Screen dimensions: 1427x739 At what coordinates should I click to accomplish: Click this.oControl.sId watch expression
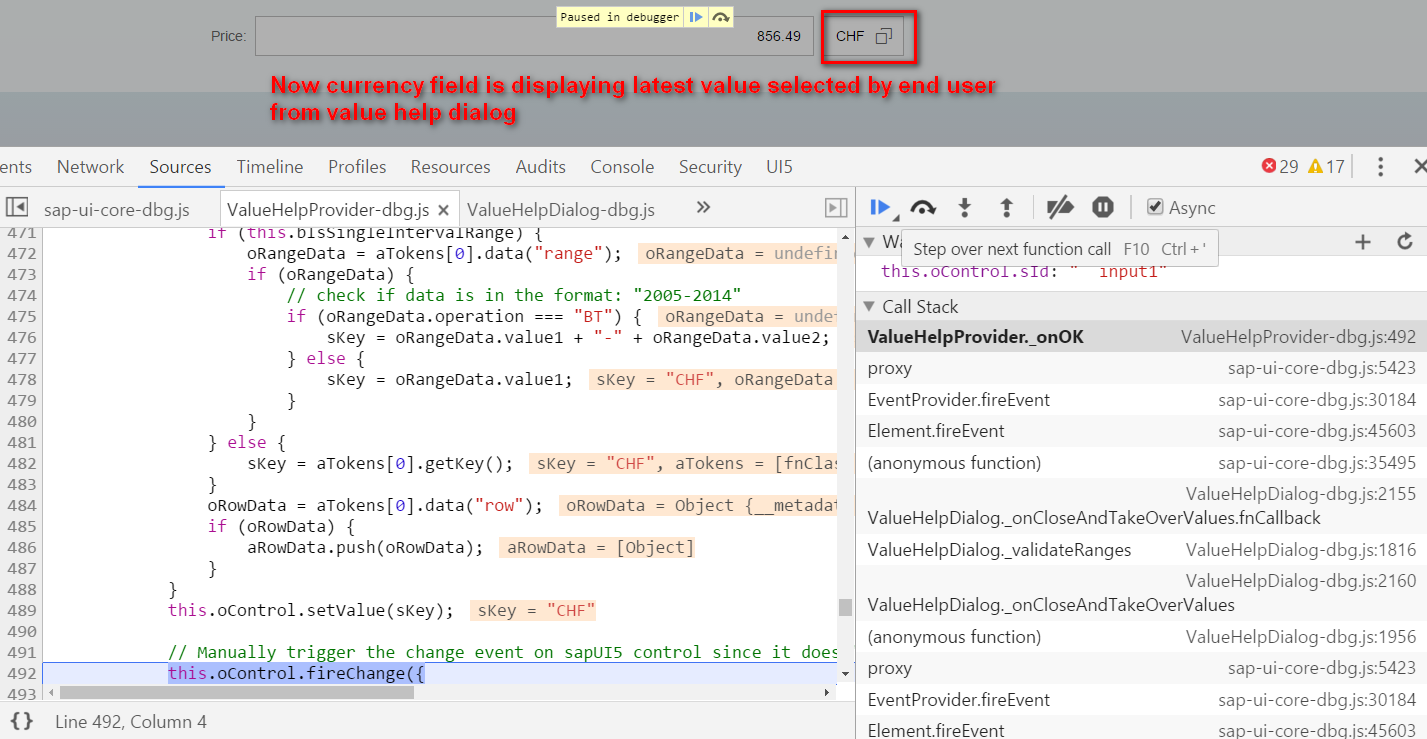click(x=1025, y=271)
